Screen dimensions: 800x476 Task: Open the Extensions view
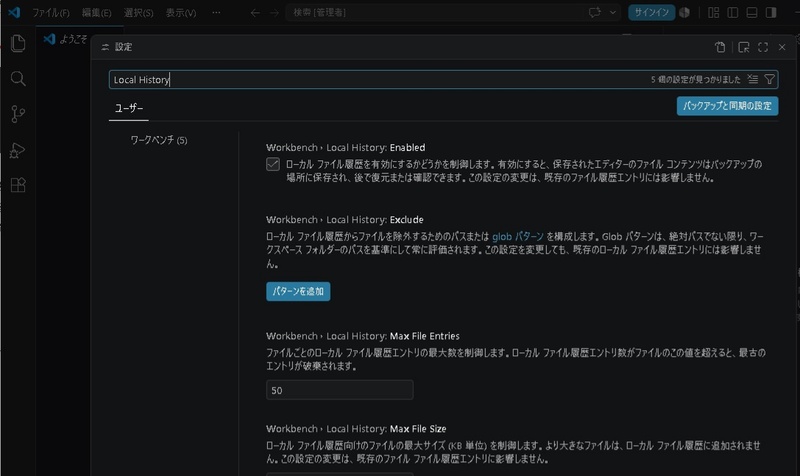point(18,185)
